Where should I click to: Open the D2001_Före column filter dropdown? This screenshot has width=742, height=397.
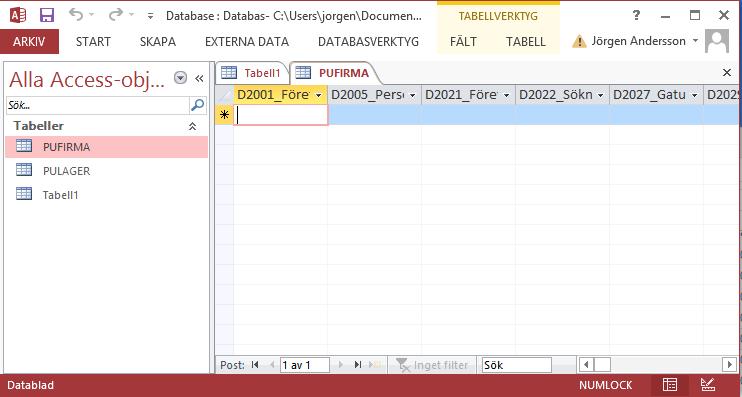318,95
